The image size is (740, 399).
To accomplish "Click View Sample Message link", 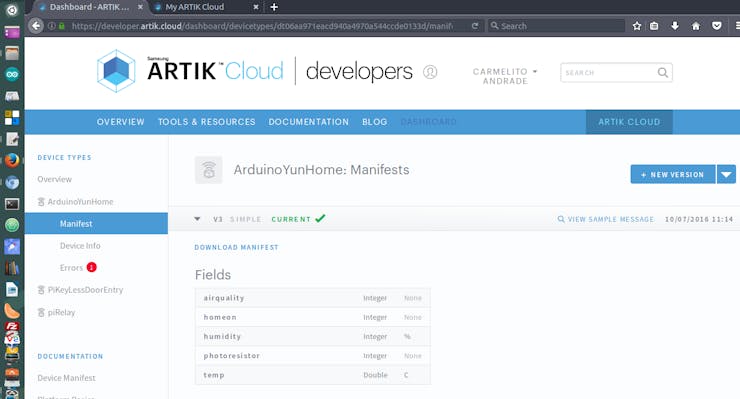I will [x=611, y=219].
